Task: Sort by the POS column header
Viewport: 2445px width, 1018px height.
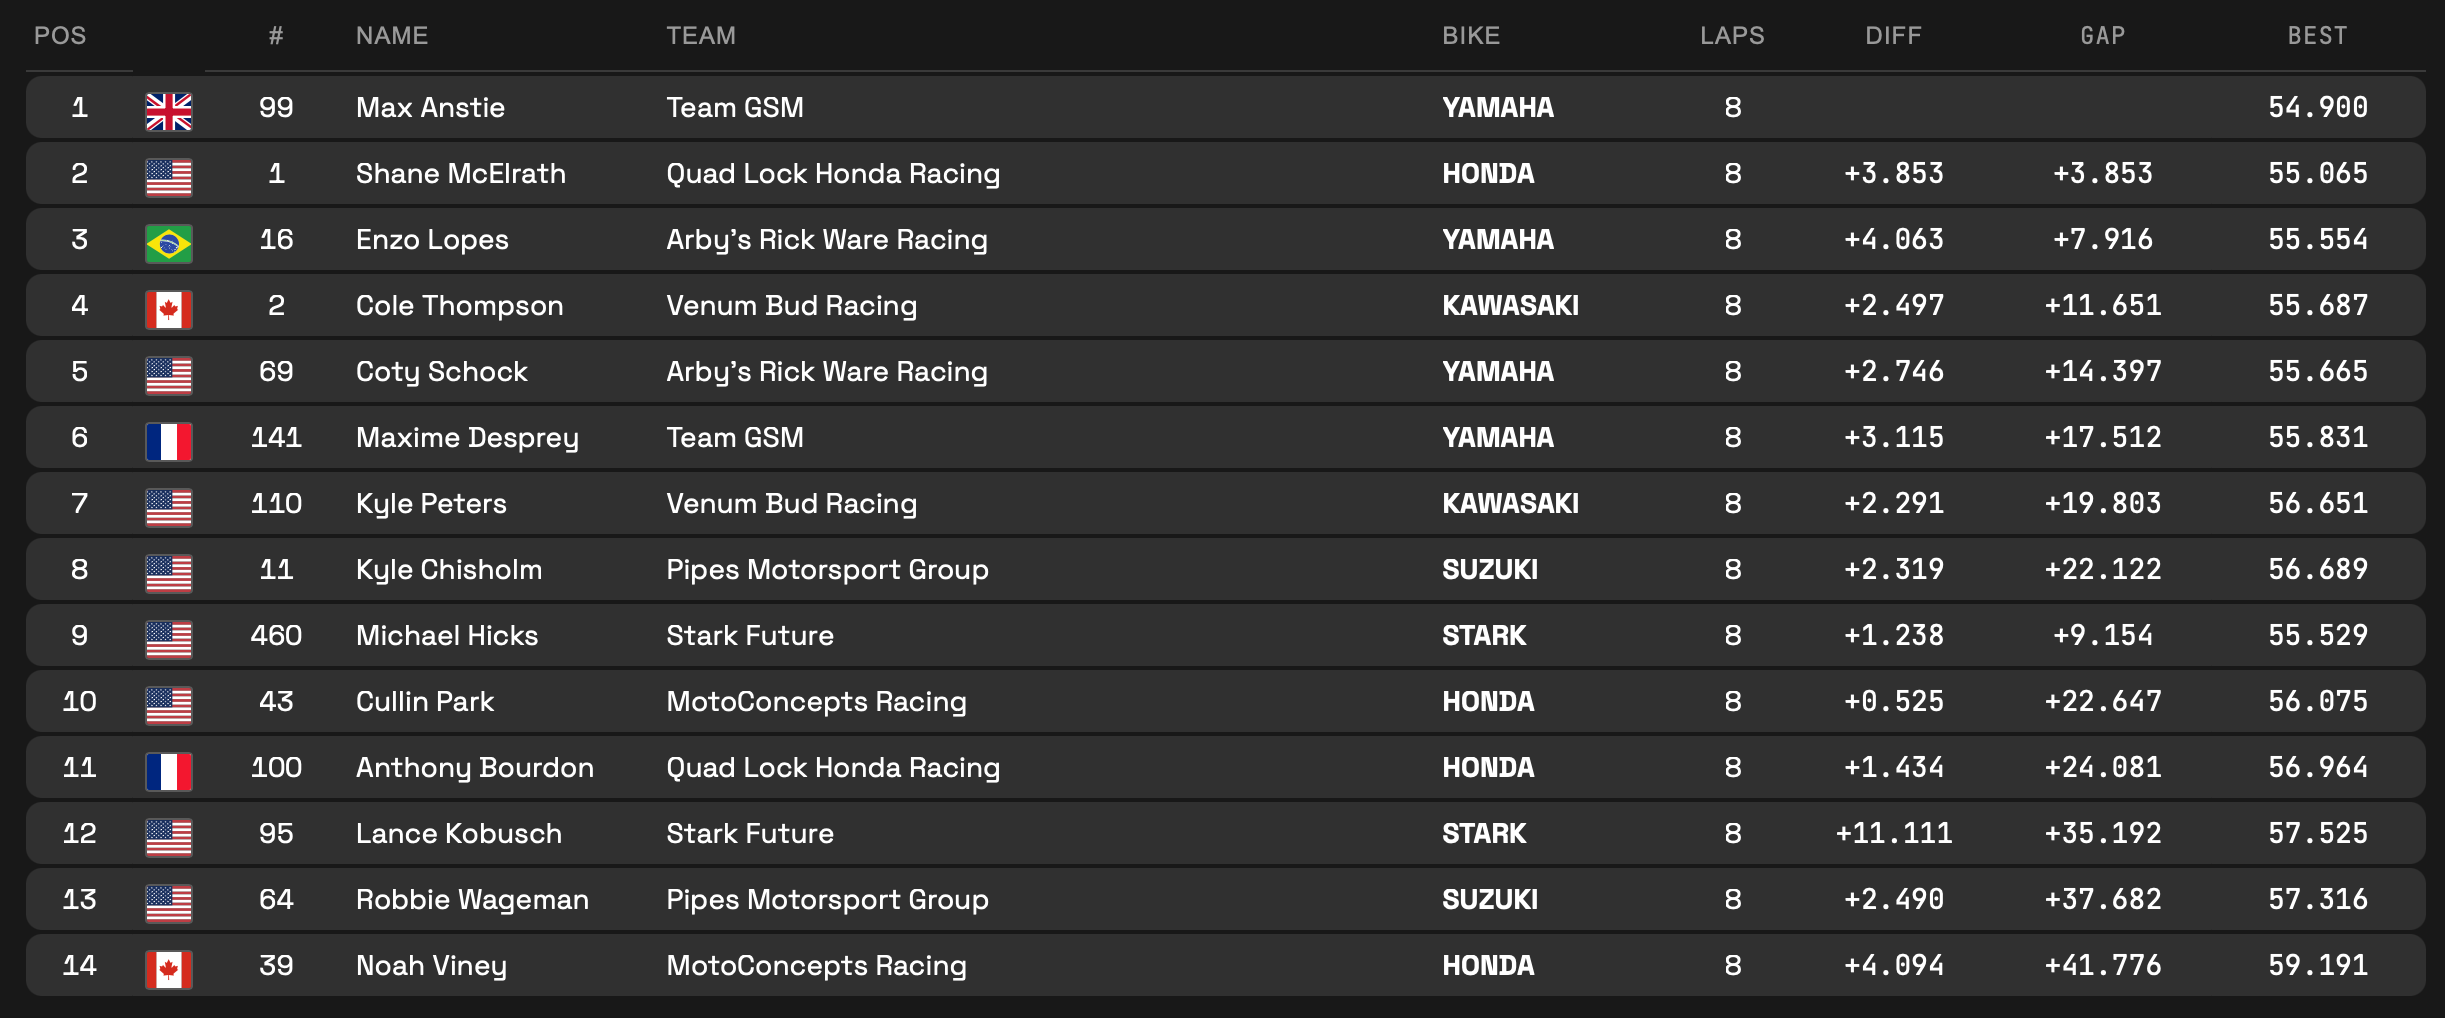Action: 60,36
